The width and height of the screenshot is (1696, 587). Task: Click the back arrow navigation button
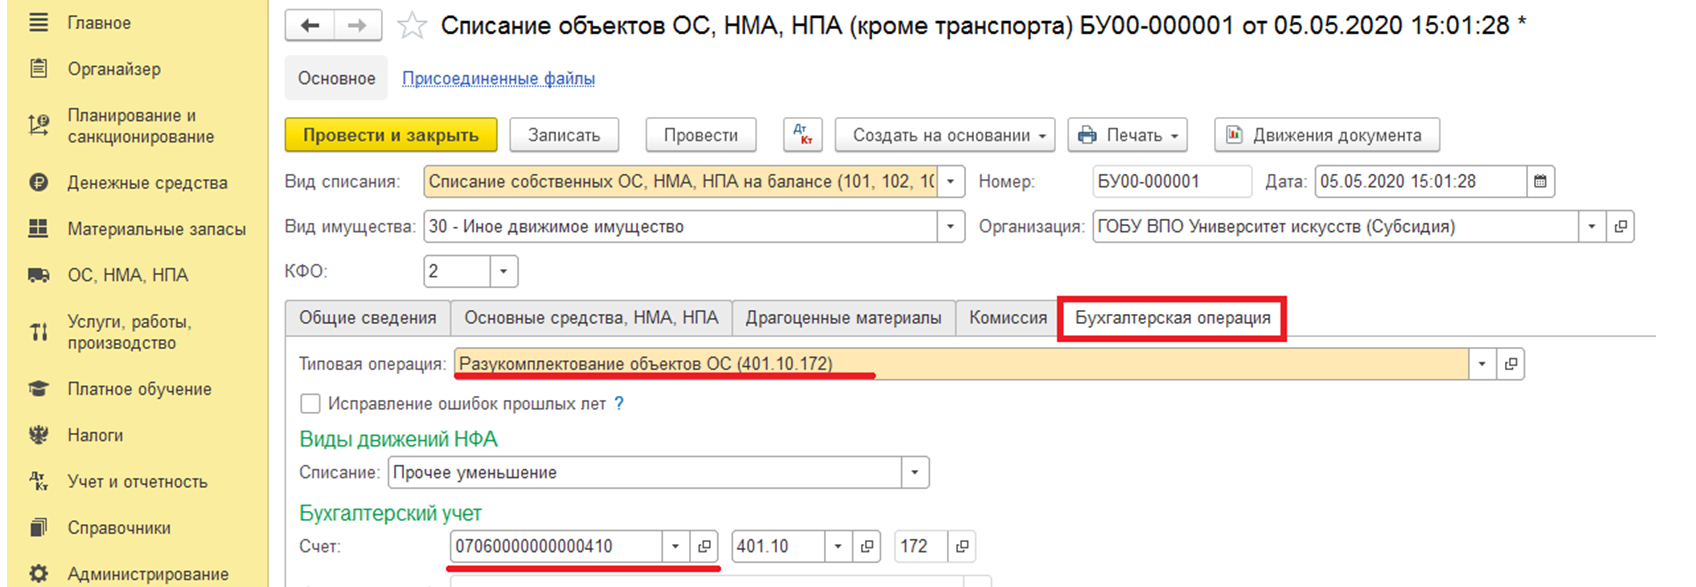(310, 26)
